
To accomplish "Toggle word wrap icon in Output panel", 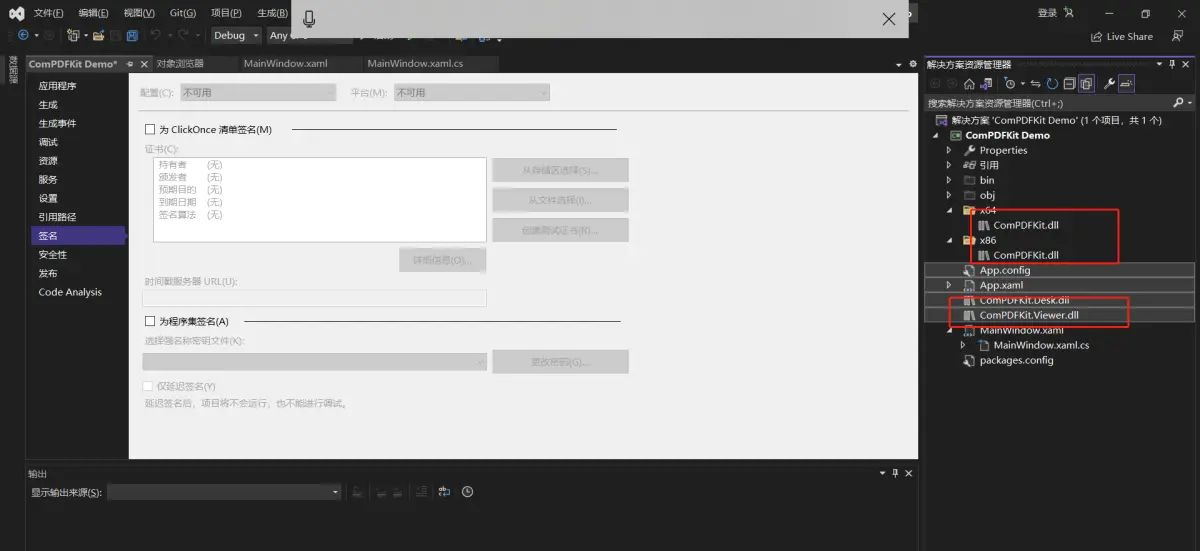I will (x=444, y=491).
